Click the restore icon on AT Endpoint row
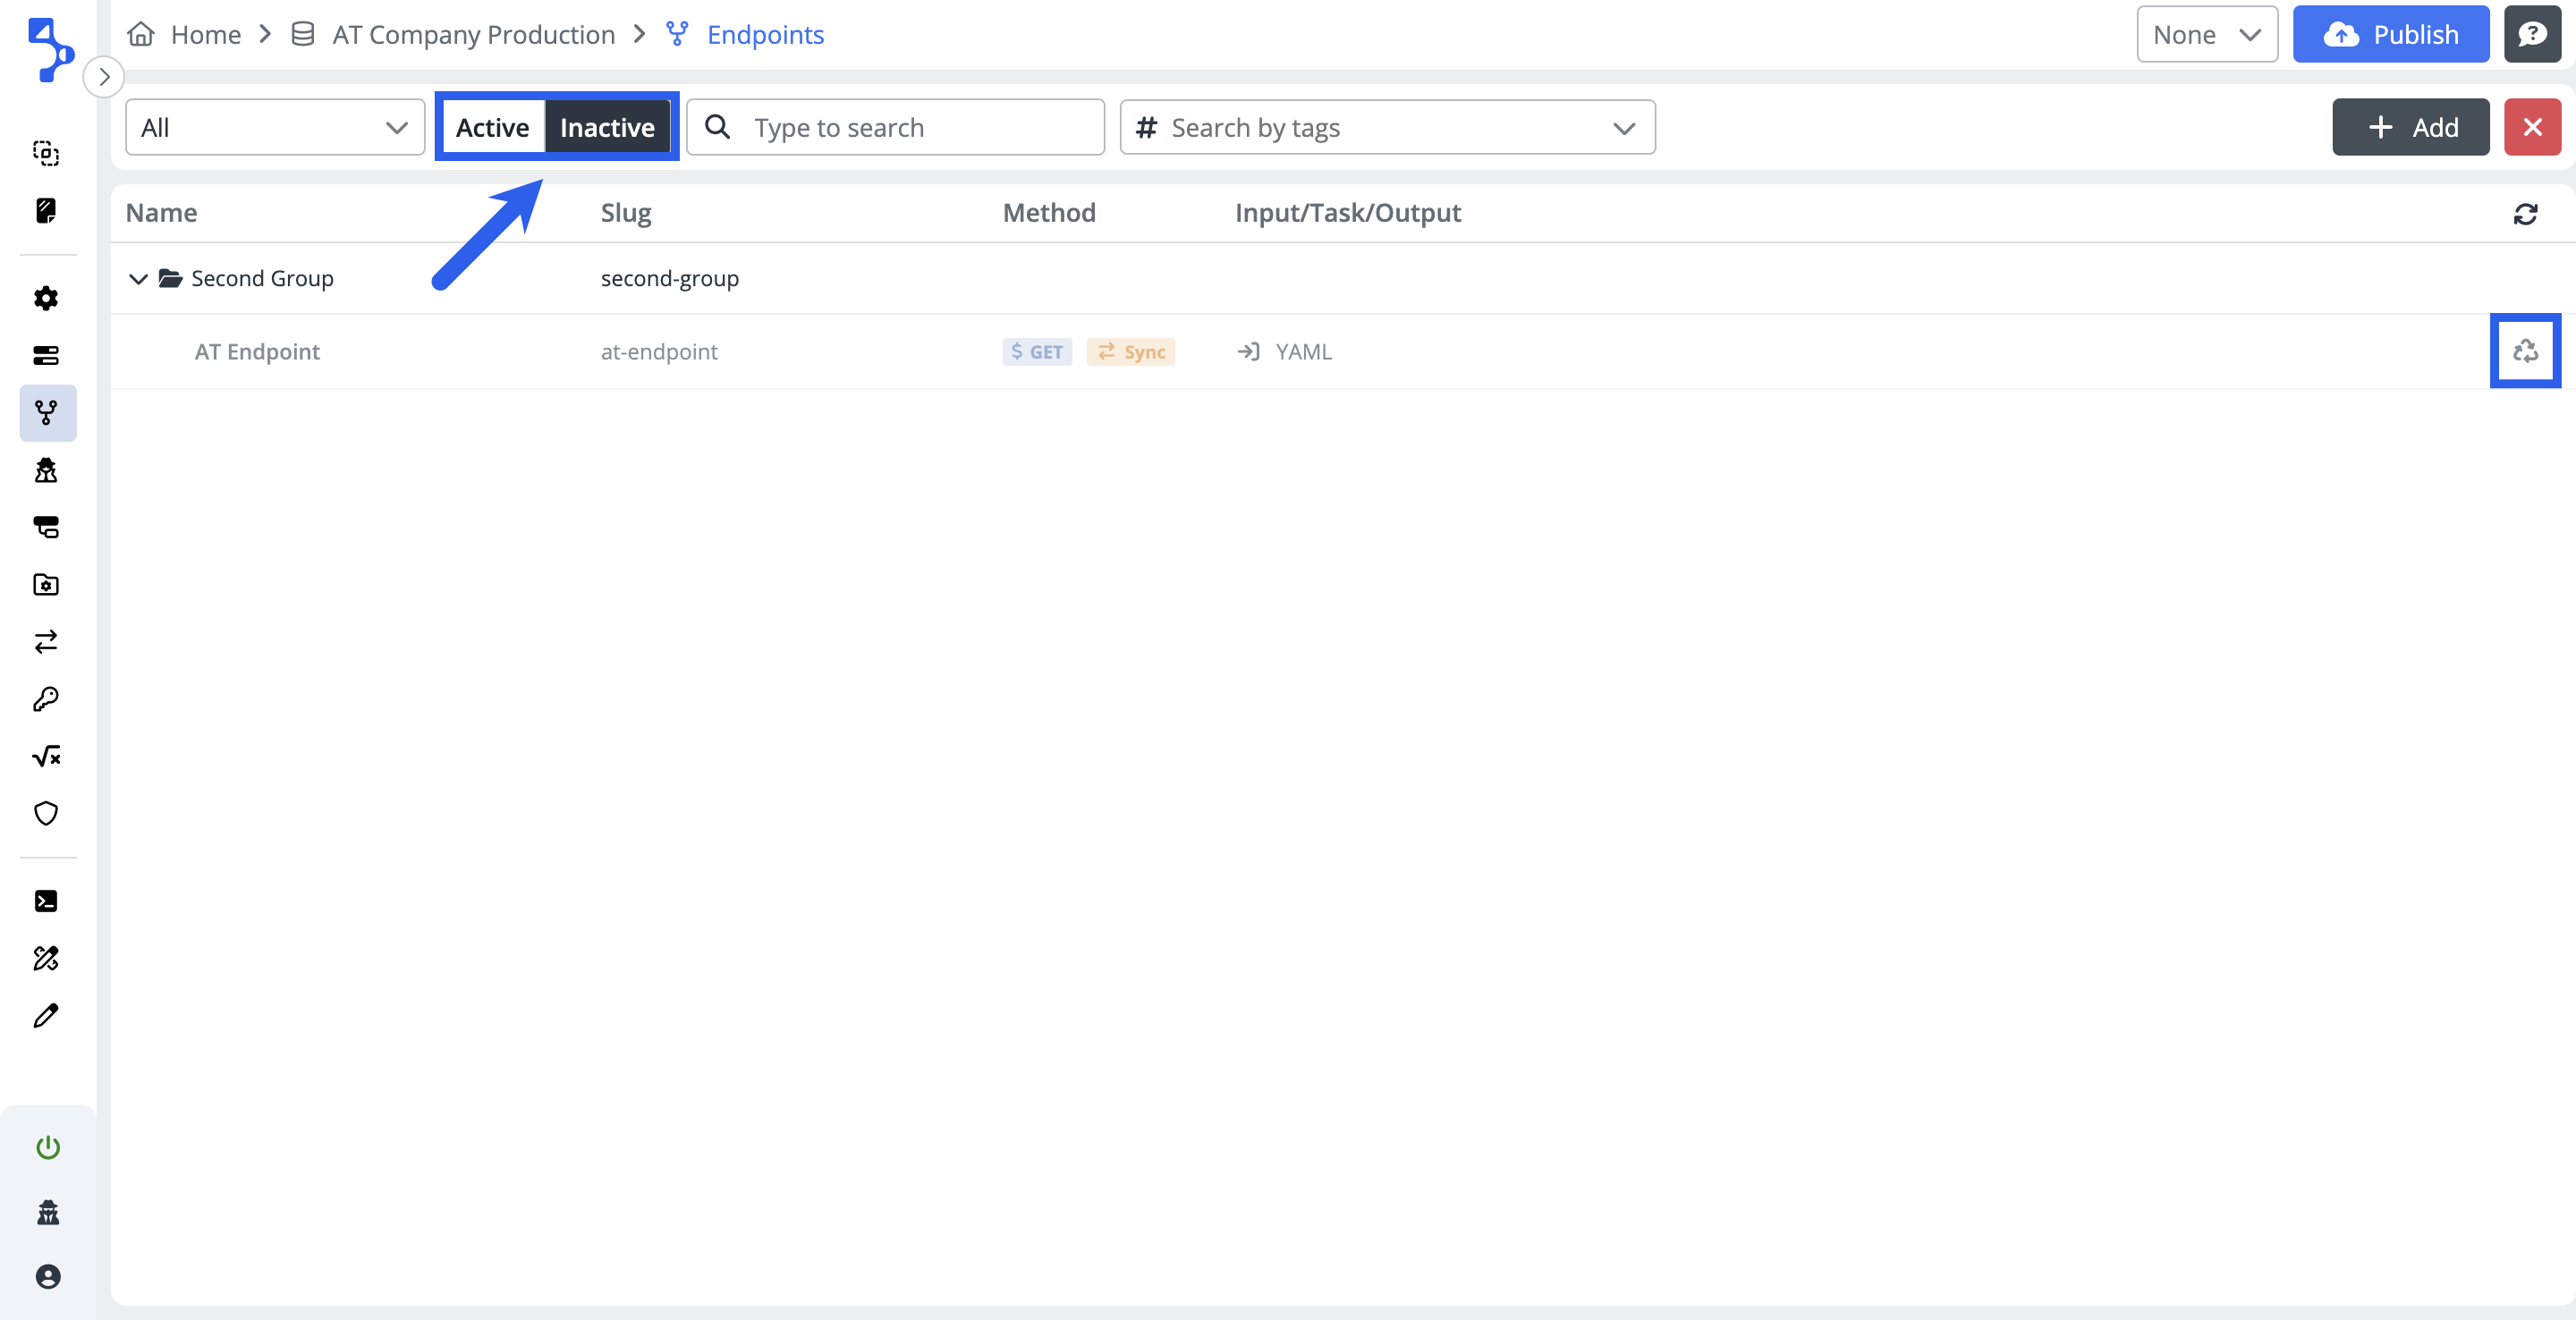The width and height of the screenshot is (2576, 1320). click(x=2524, y=351)
